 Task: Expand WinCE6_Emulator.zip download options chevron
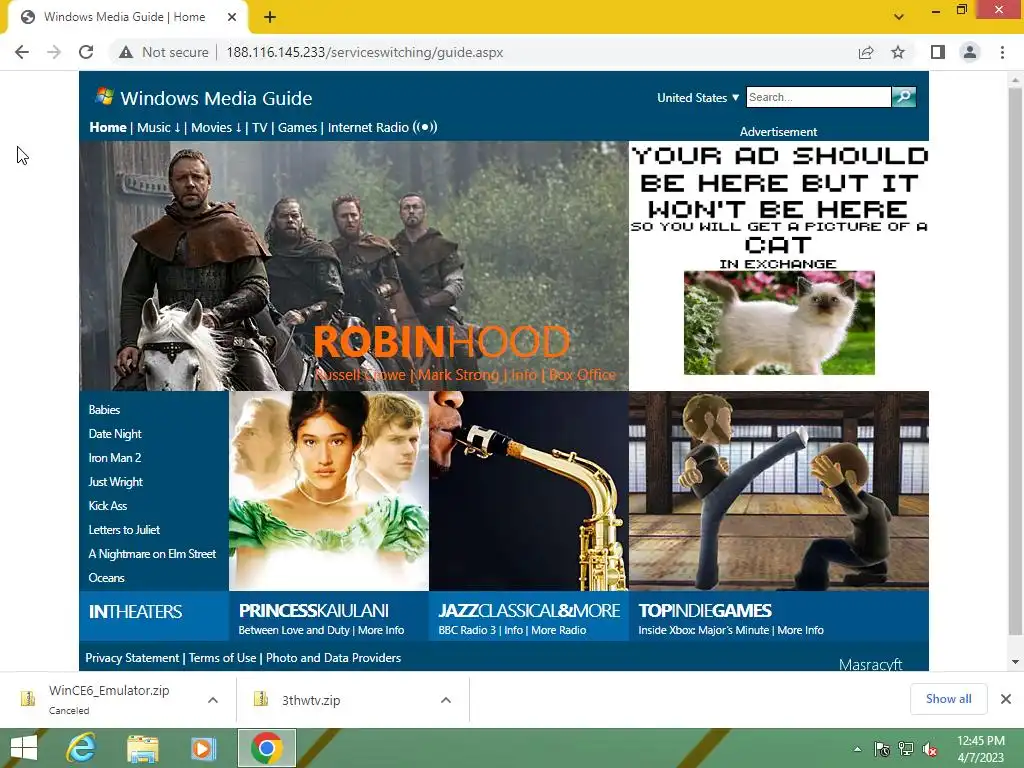click(213, 700)
